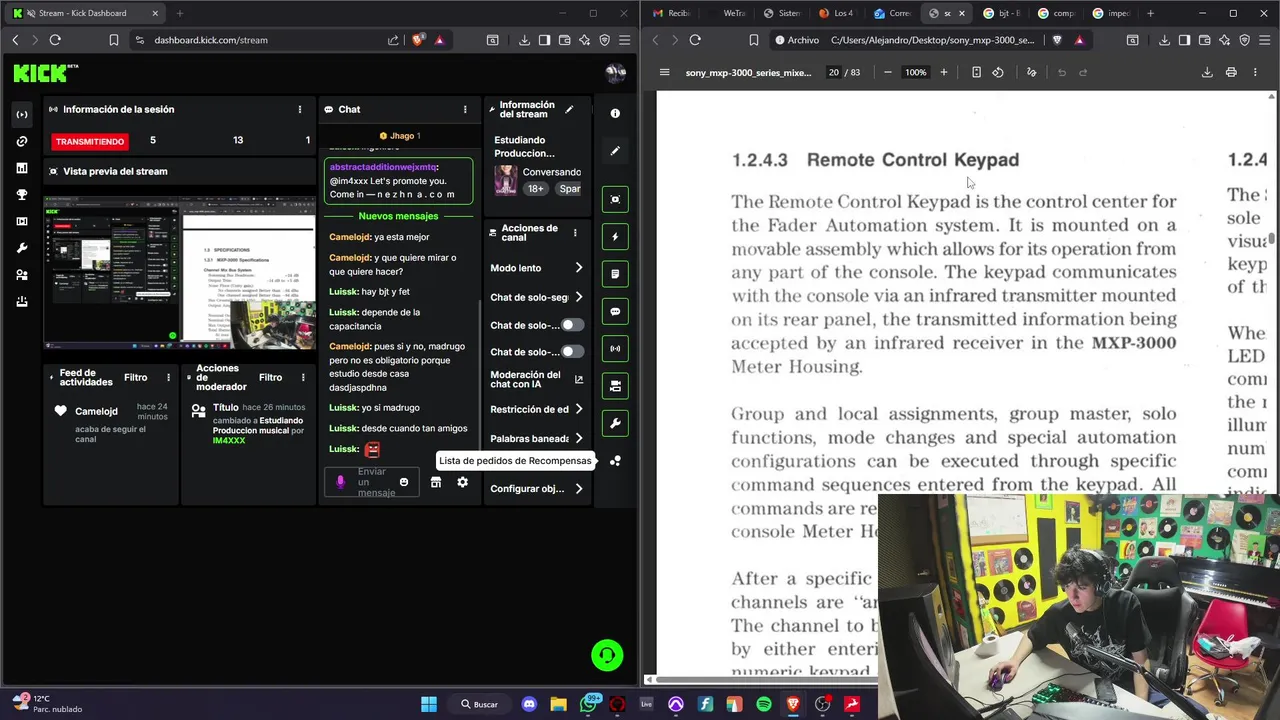This screenshot has width=1280, height=720.
Task: Open the PDF viewer more options menu
Action: [x=1255, y=72]
